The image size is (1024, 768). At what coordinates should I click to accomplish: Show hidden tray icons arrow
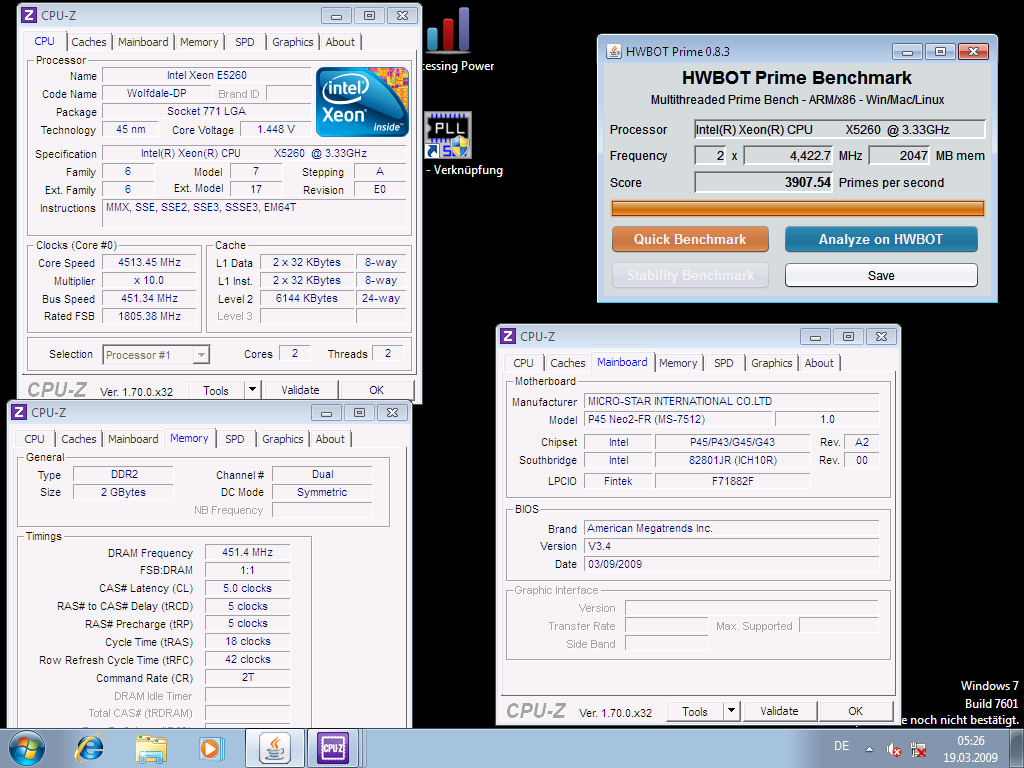click(869, 749)
